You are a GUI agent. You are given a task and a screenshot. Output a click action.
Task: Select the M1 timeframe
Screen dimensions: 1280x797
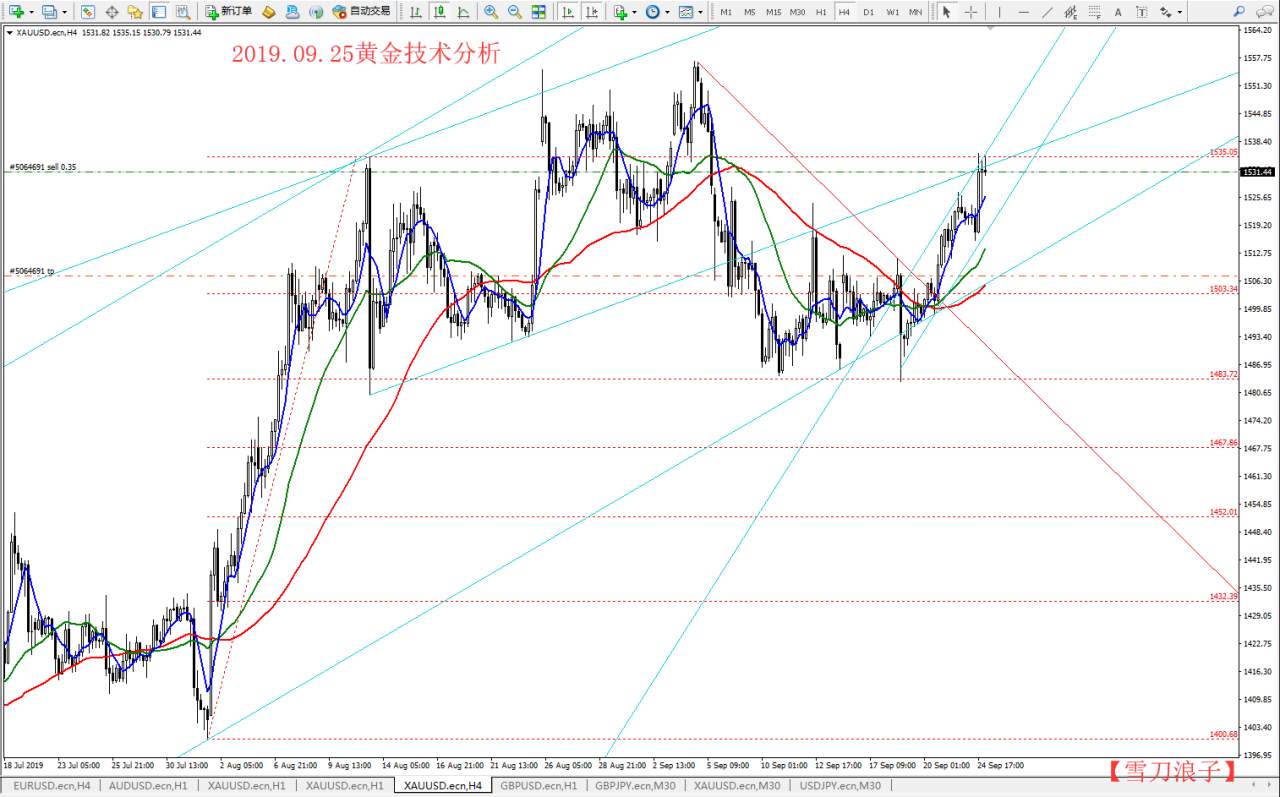(726, 12)
